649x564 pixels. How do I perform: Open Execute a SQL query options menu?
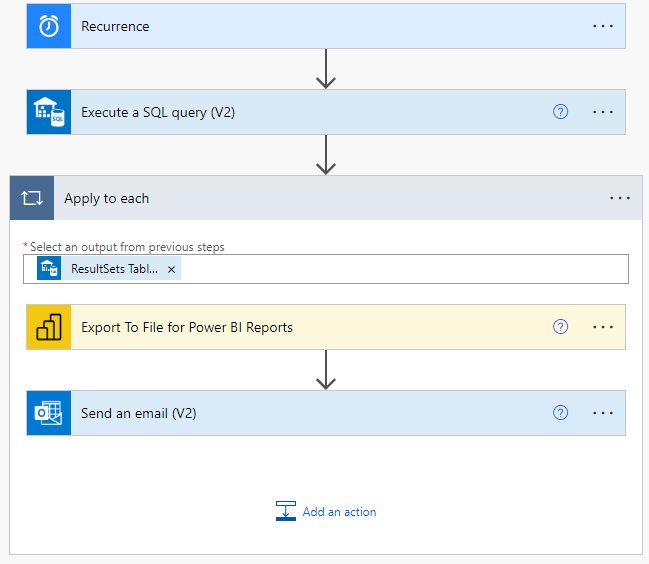603,112
